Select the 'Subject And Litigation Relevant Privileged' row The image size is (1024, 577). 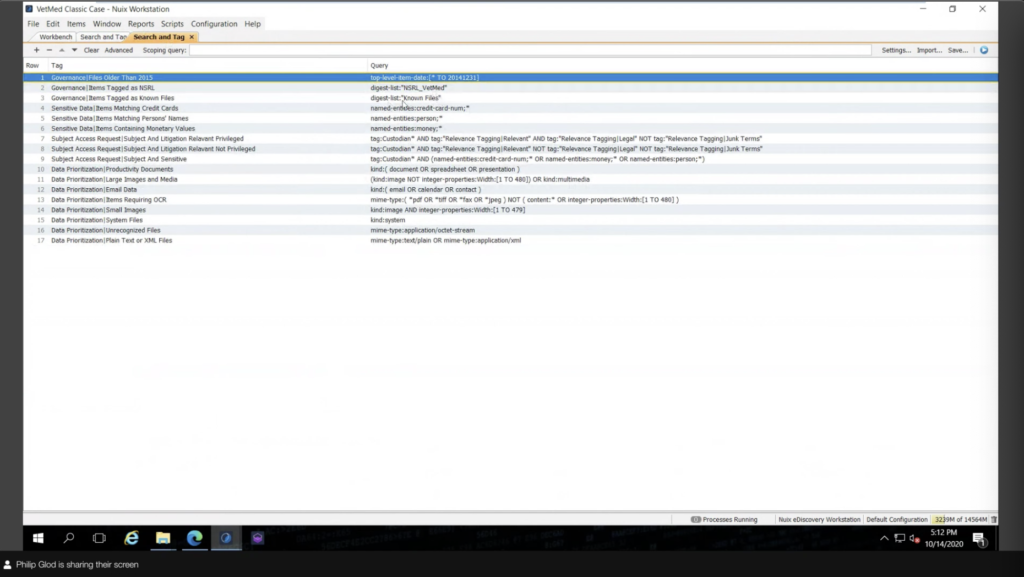pos(511,138)
